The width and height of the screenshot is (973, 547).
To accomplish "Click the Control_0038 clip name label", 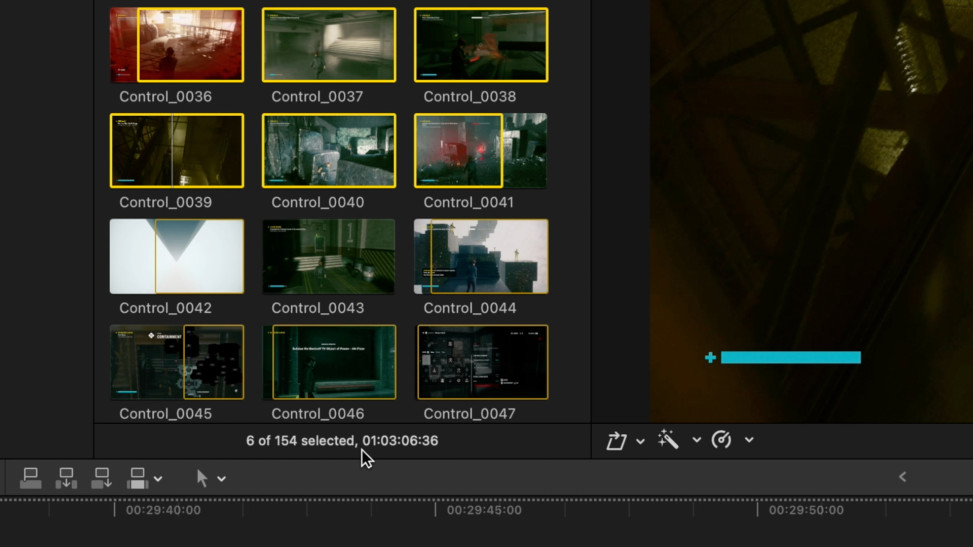I will 470,97.
